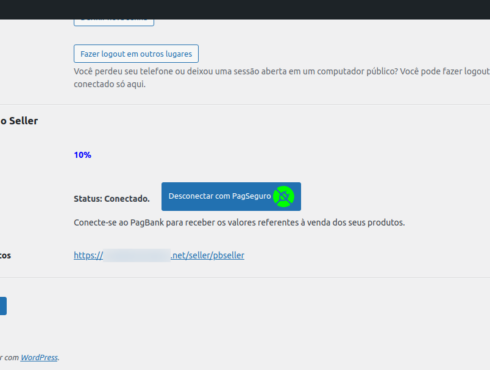490x370 pixels.
Task: Click the 10% commission value
Action: 82,155
